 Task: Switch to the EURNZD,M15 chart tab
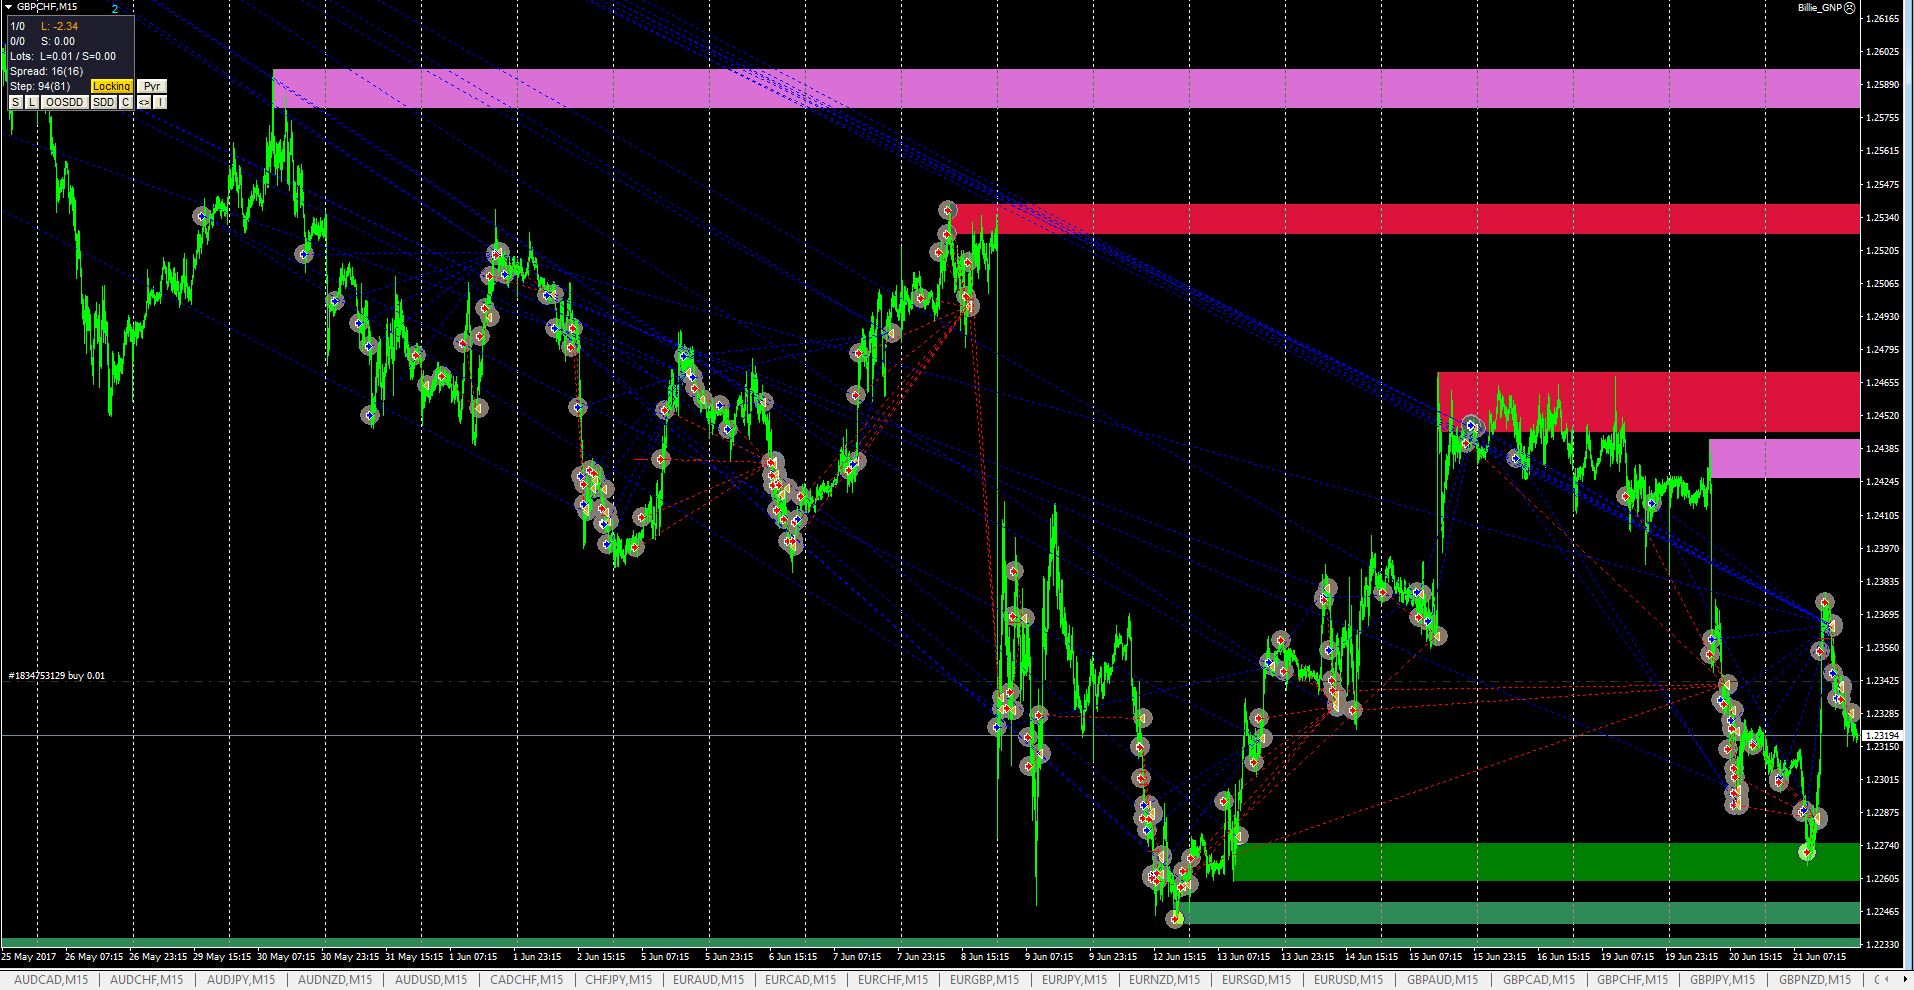click(x=1166, y=980)
